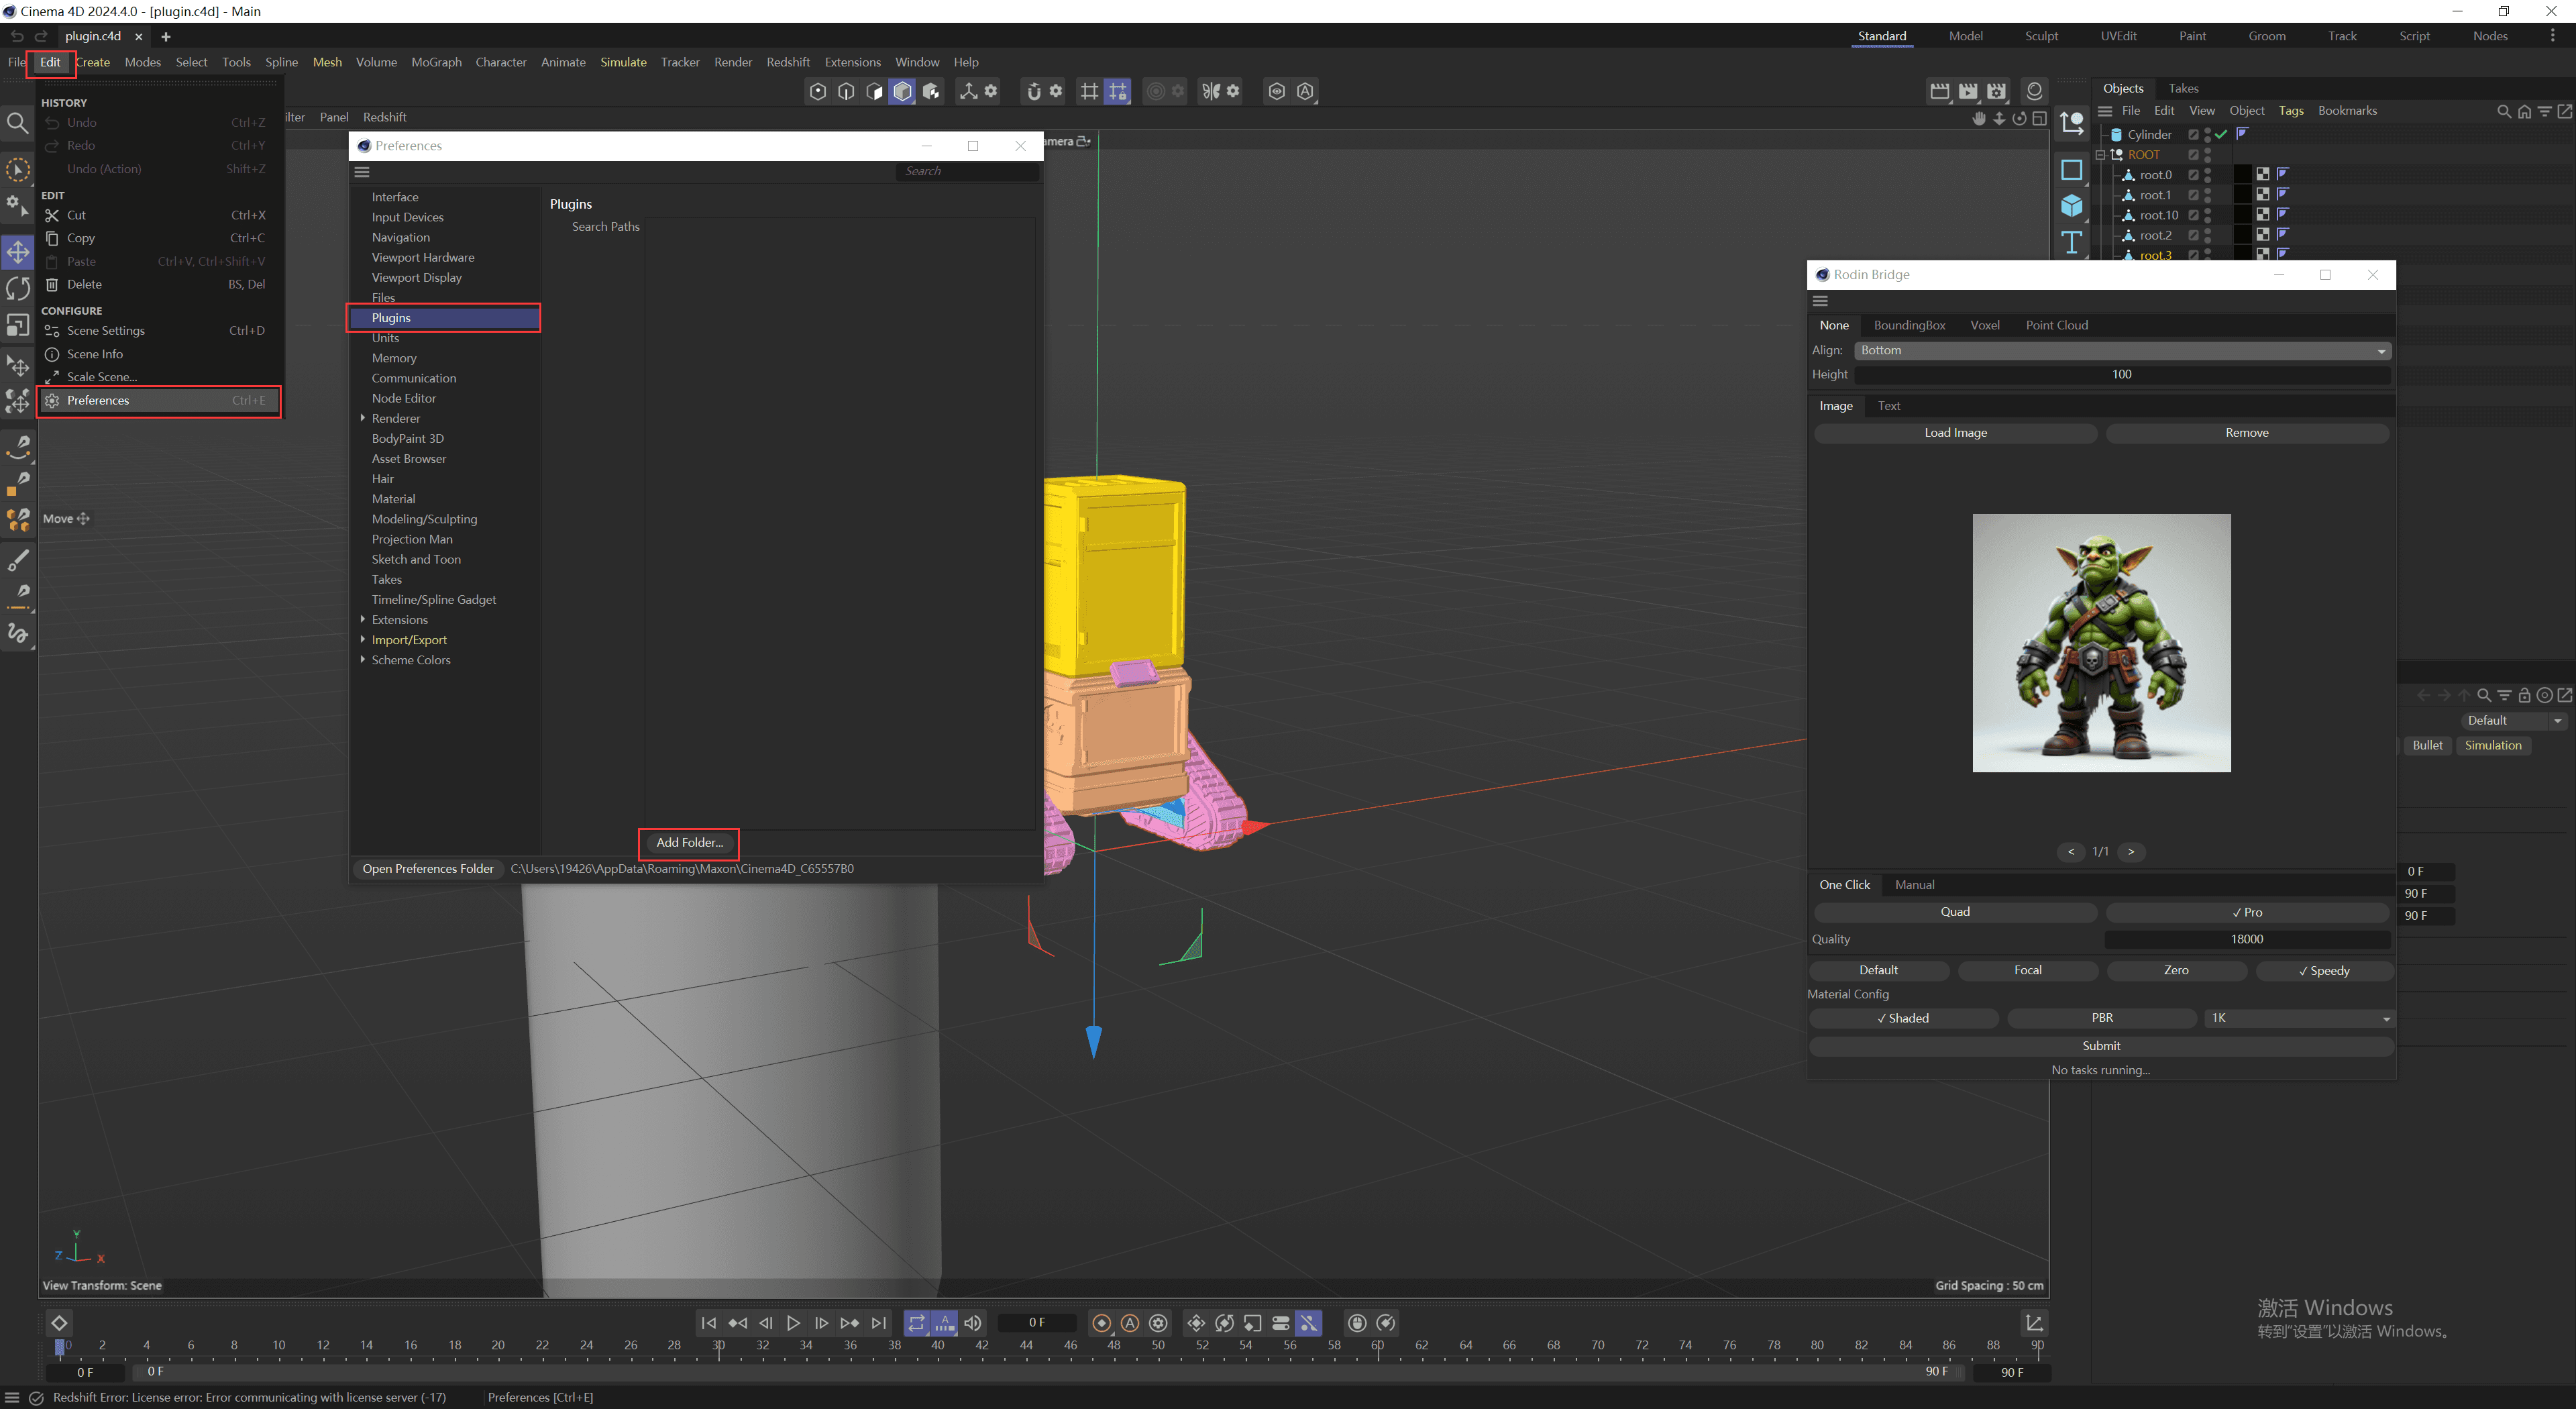Click Render to Picture Viewer icon
The height and width of the screenshot is (1409, 2576).
pyautogui.click(x=1968, y=91)
